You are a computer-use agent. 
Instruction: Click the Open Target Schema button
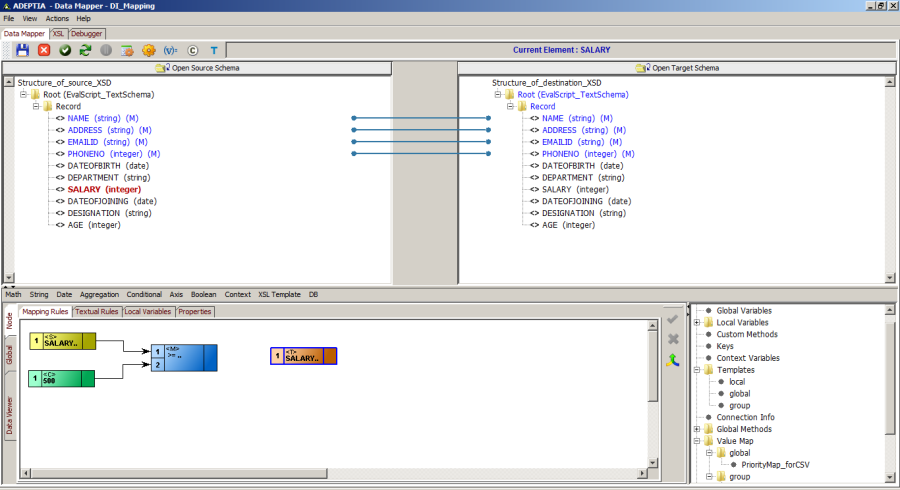tap(677, 68)
